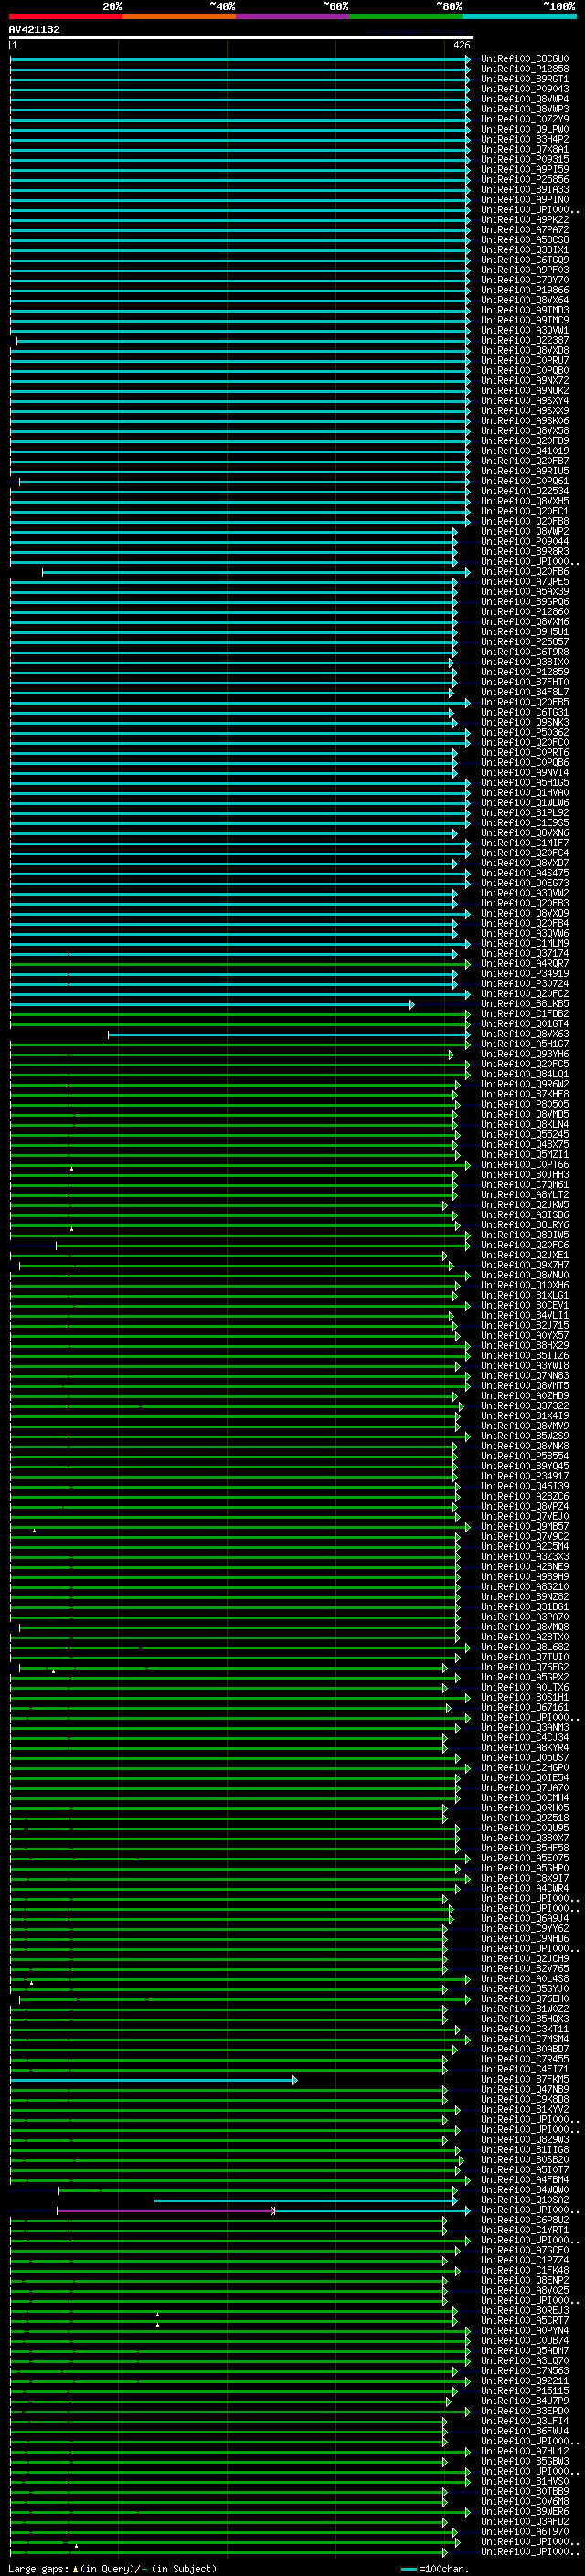Image resolution: width=585 pixels, height=2576 pixels.
Task: Select UniRef100_Q38IX1 label
Action: (x=525, y=250)
